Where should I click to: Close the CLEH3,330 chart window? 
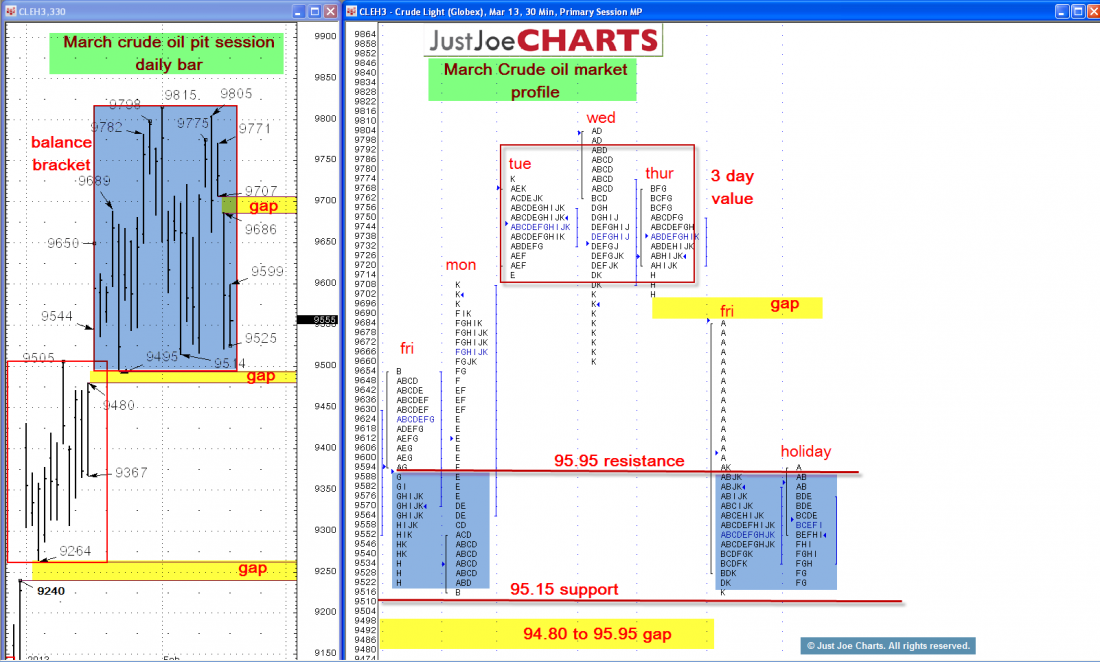click(330, 10)
